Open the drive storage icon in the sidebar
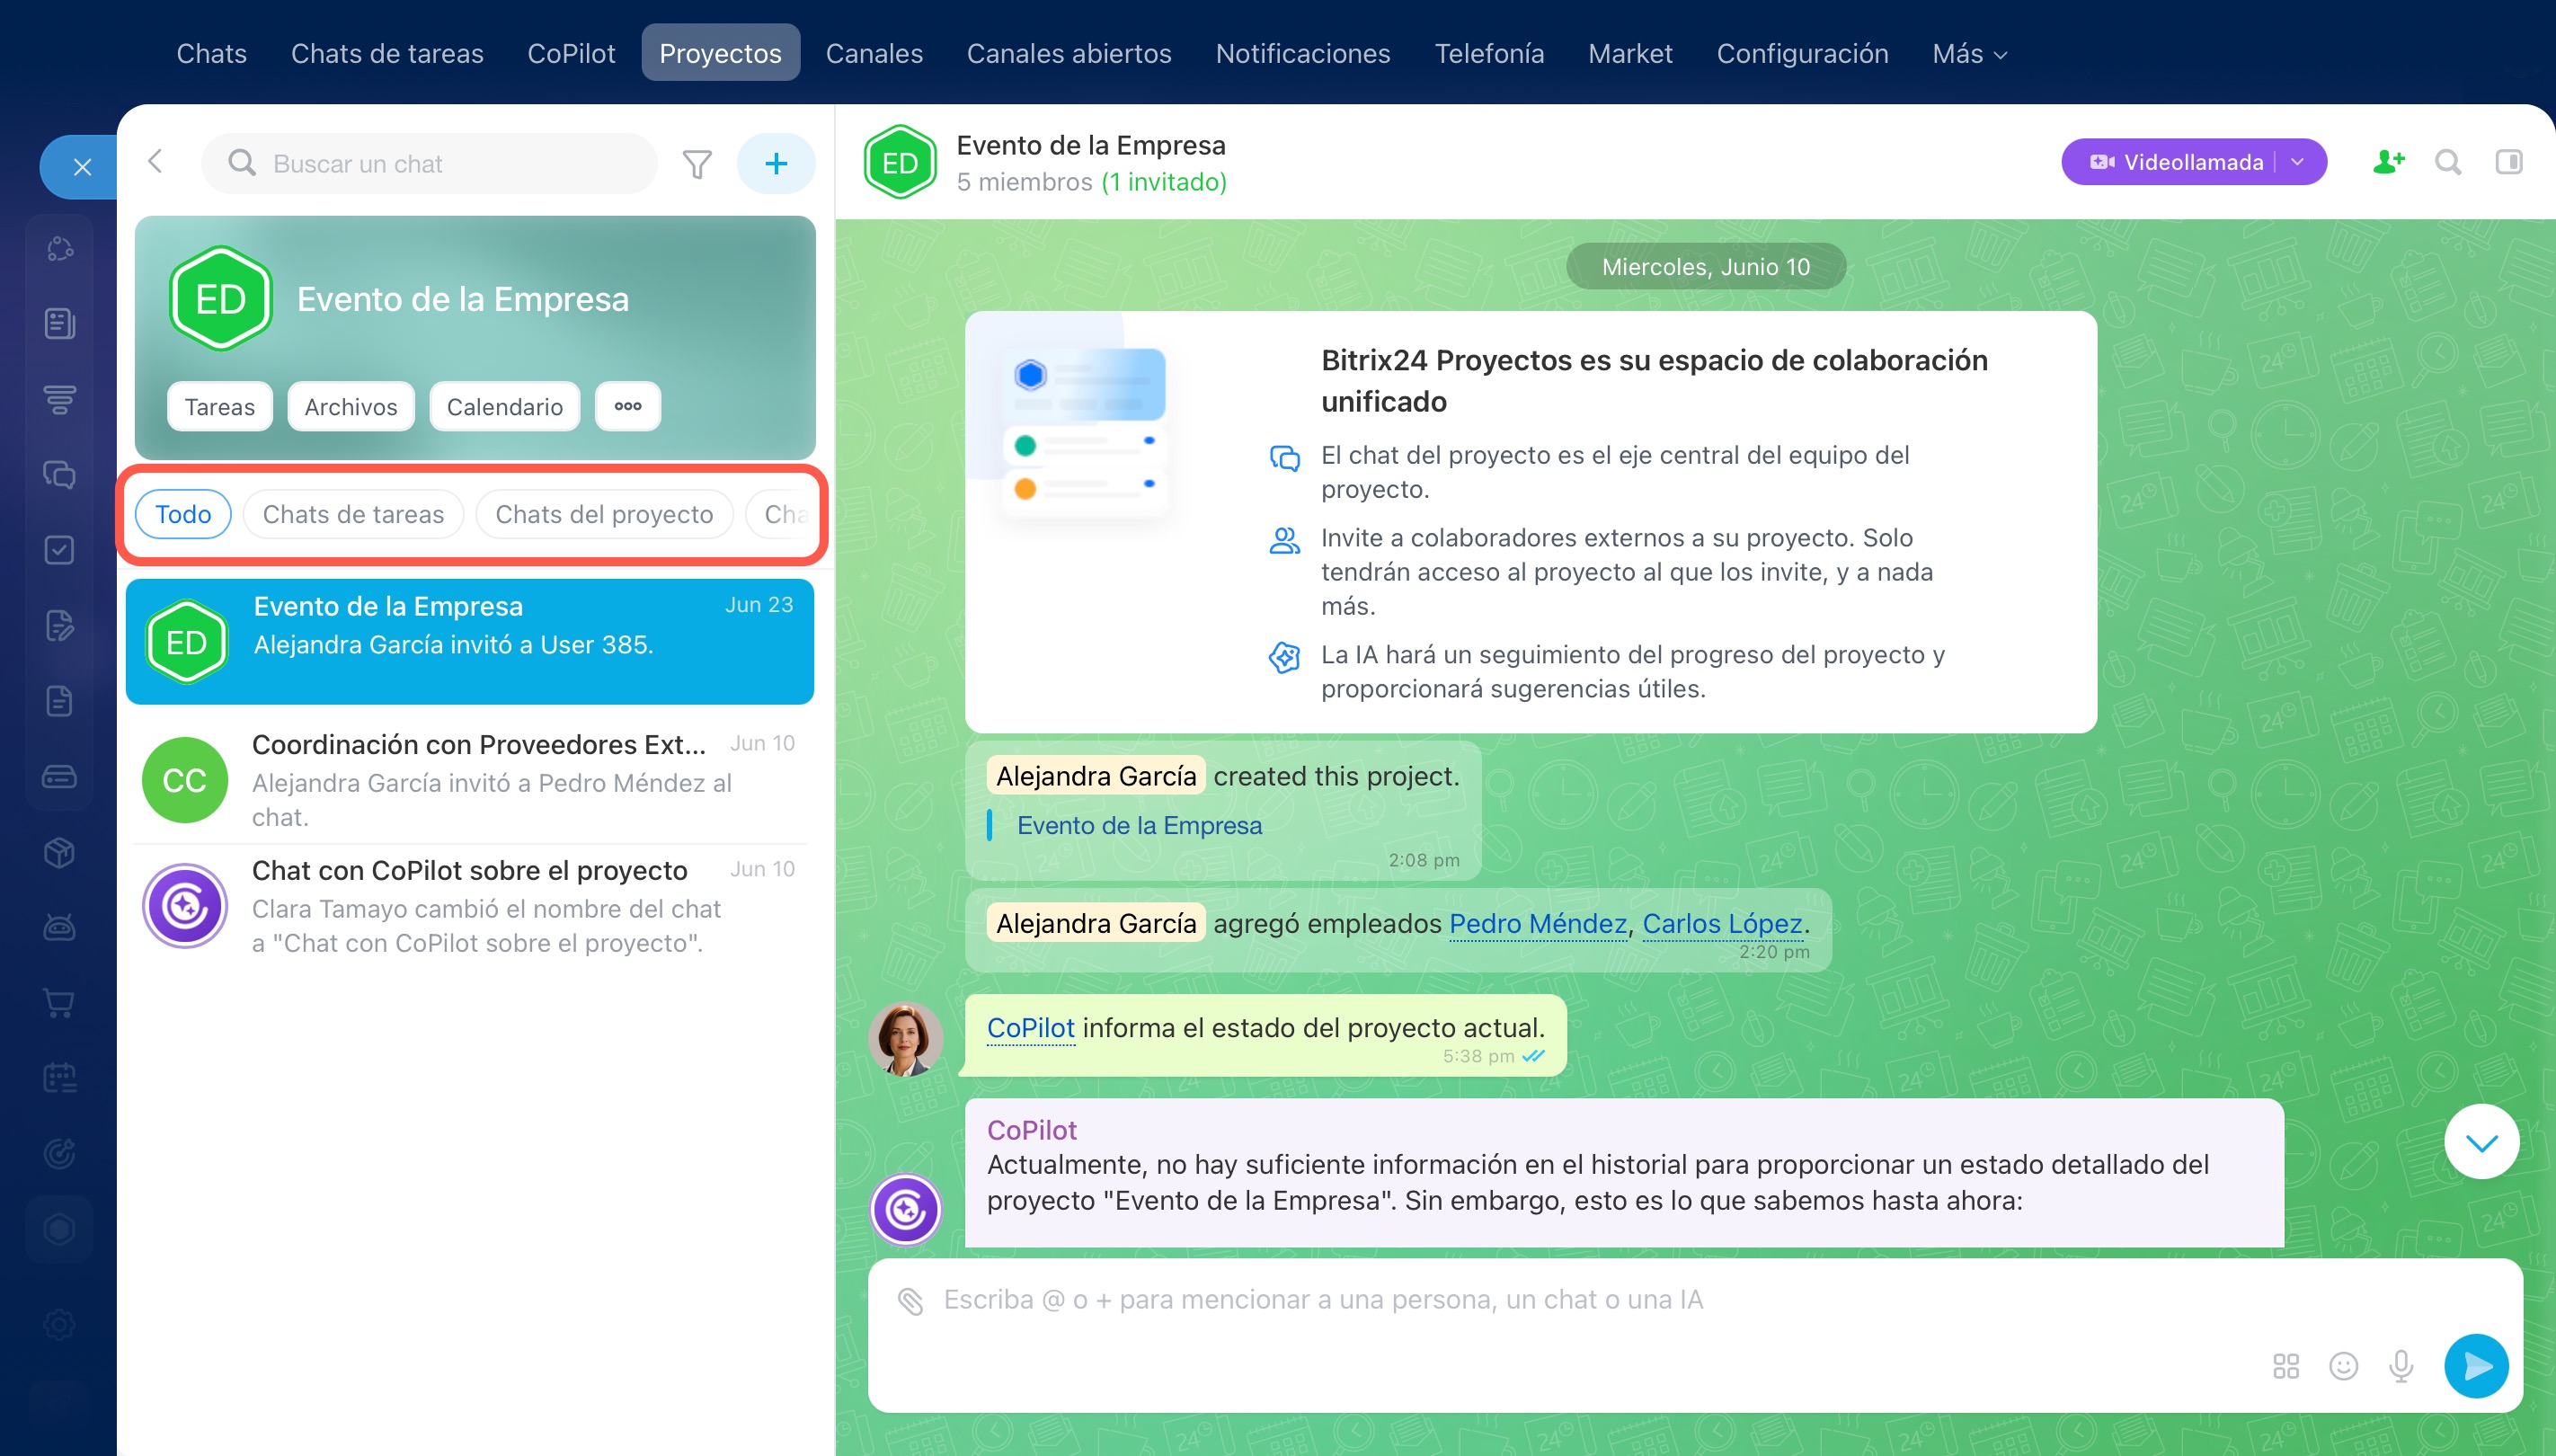 coord(60,776)
